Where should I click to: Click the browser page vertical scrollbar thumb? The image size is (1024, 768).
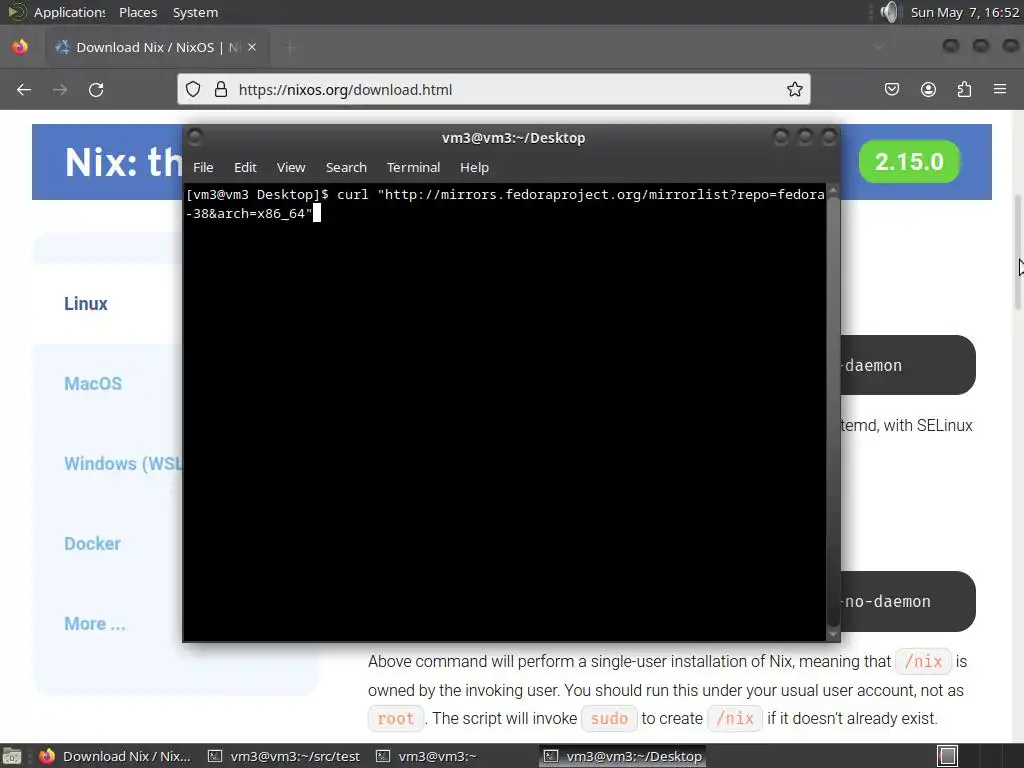point(1017,252)
